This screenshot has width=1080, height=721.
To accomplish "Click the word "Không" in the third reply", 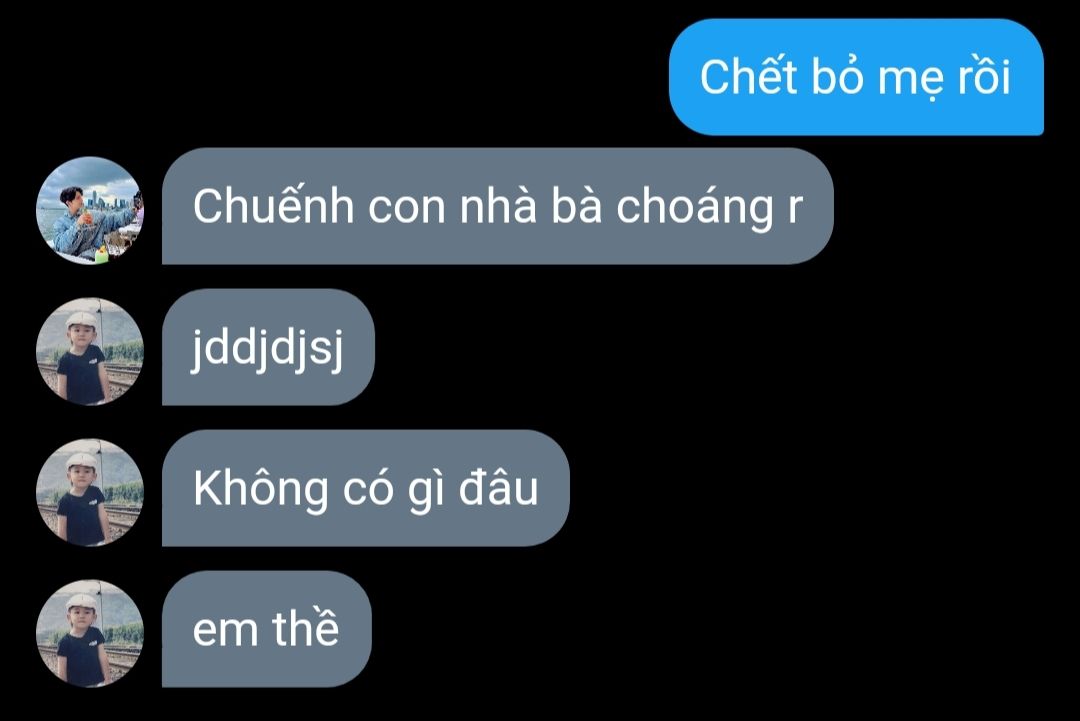I will pos(261,490).
